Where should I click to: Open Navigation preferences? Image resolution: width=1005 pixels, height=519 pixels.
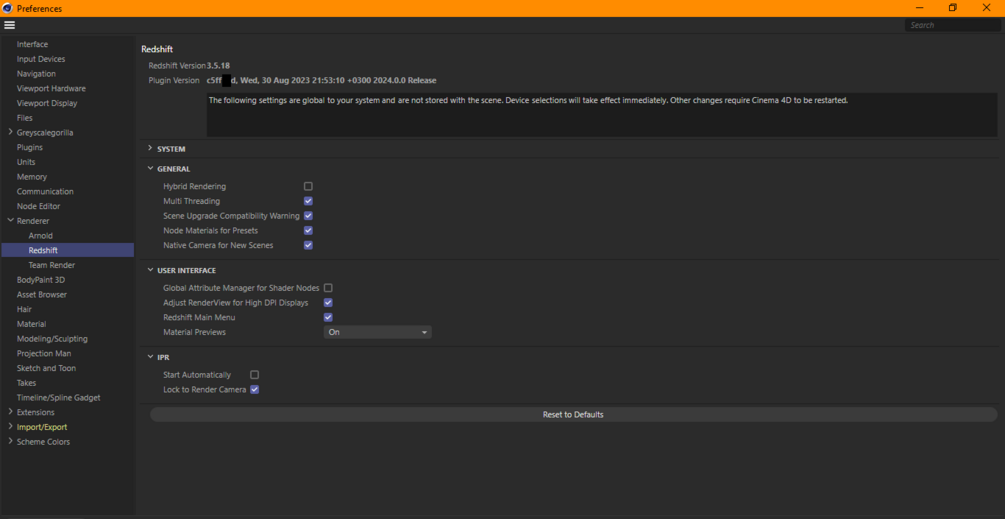coord(36,74)
